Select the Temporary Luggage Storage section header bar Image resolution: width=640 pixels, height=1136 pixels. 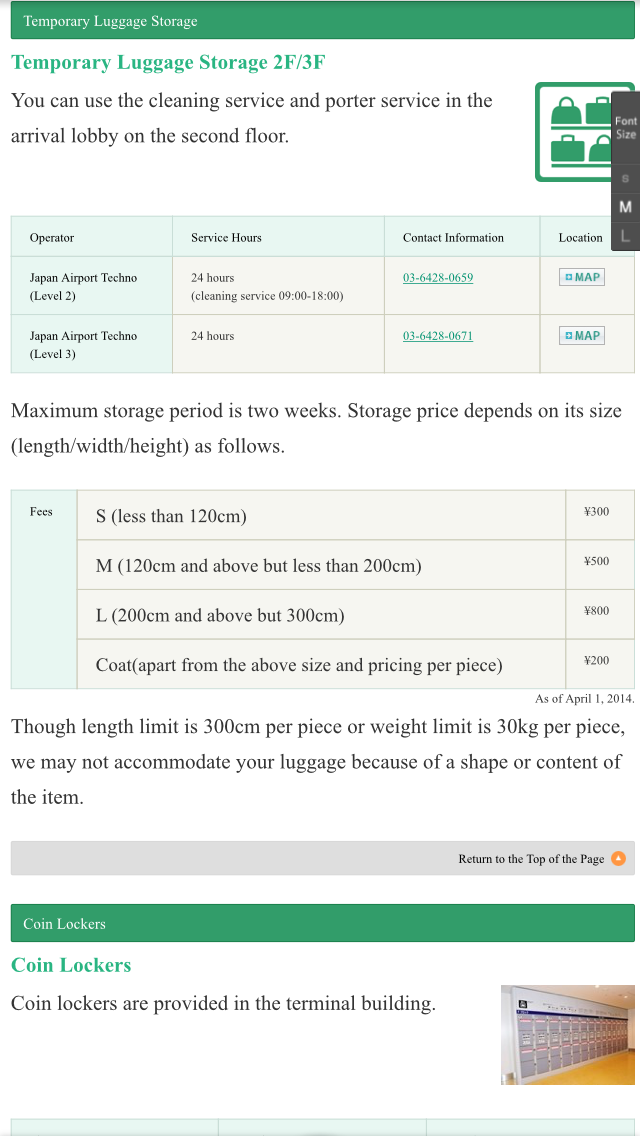(x=322, y=21)
